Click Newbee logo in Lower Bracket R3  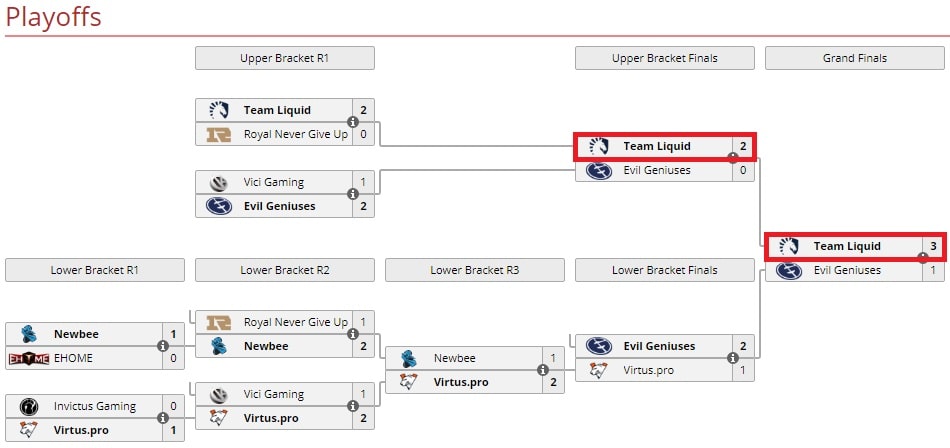tap(409, 358)
